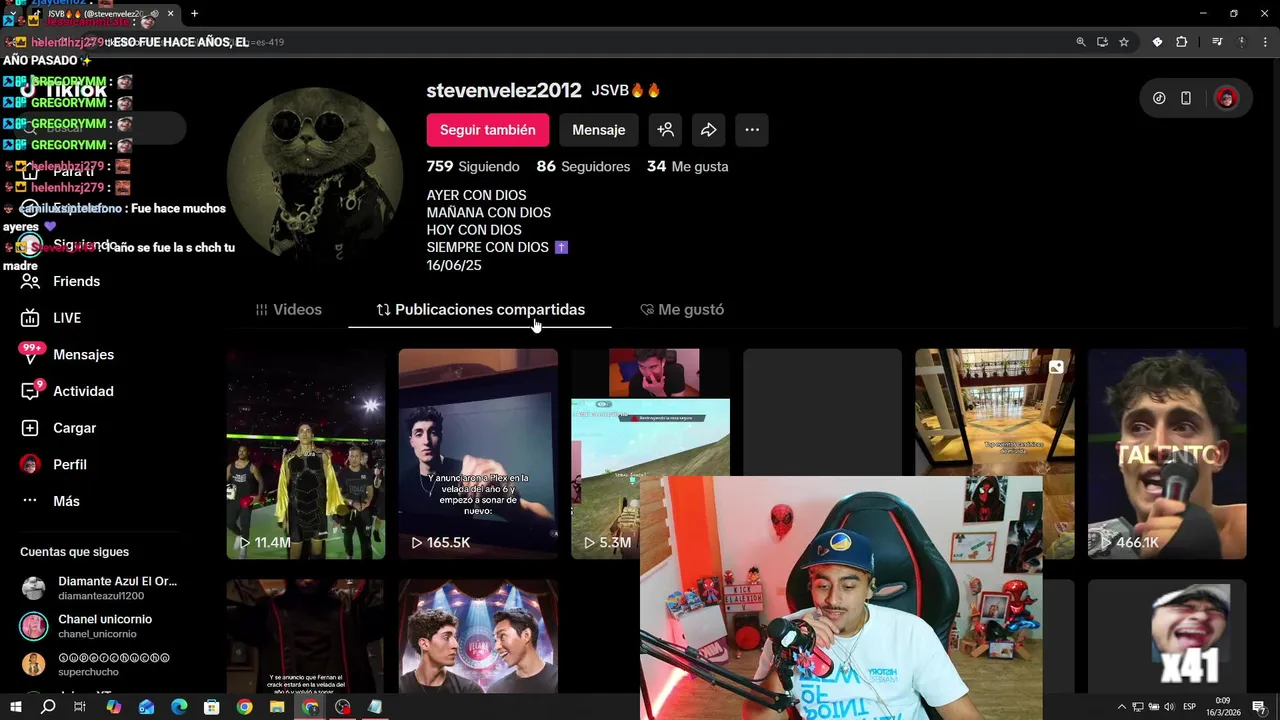1280x720 pixels.
Task: Play the TALENTO video with 466.1K views
Action: [x=1167, y=454]
